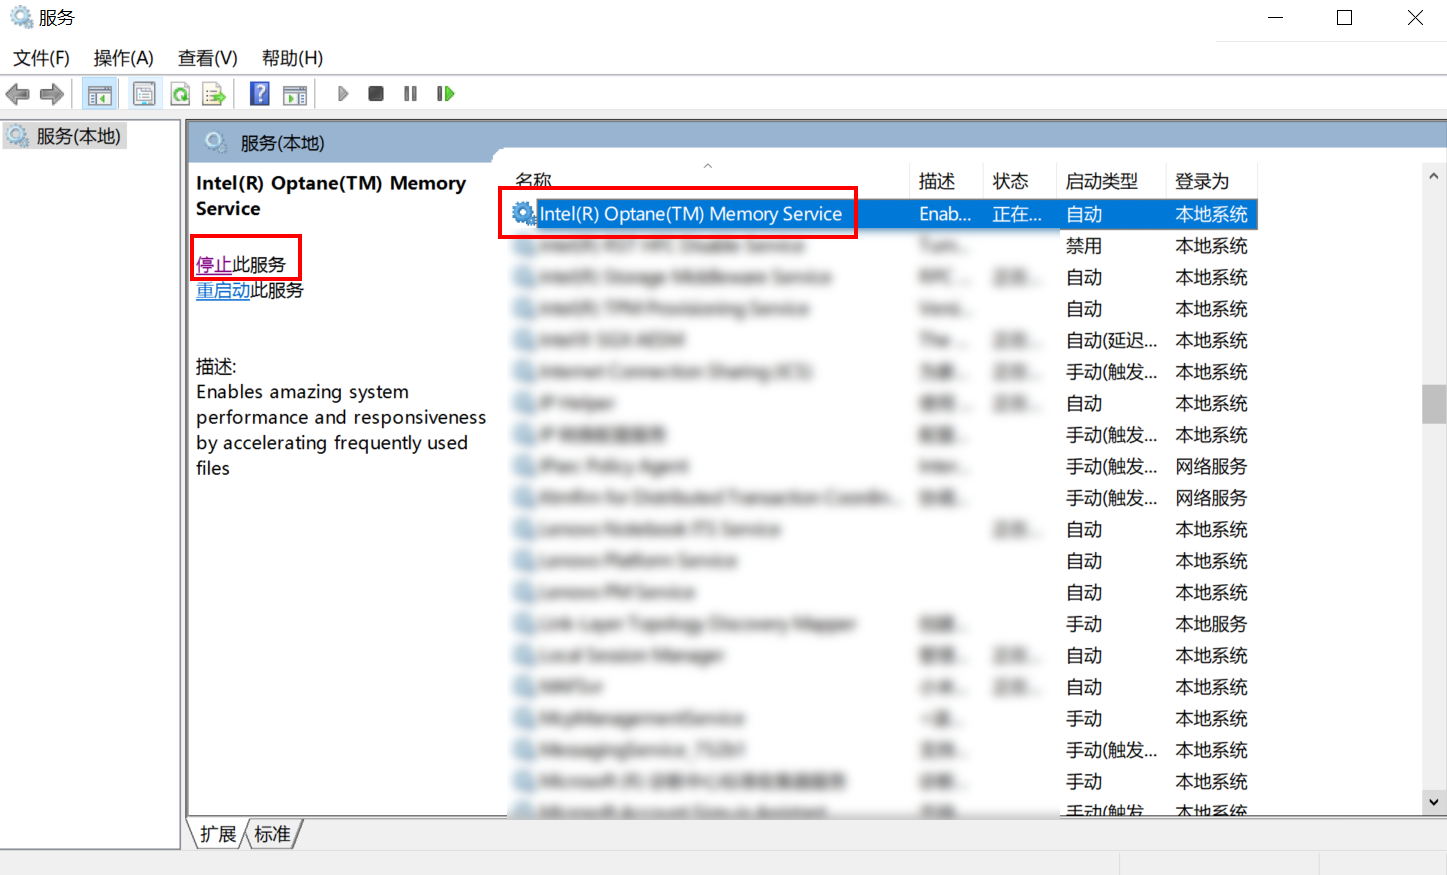Open the 操作(A) menu
The image size is (1447, 875).
[x=123, y=58]
